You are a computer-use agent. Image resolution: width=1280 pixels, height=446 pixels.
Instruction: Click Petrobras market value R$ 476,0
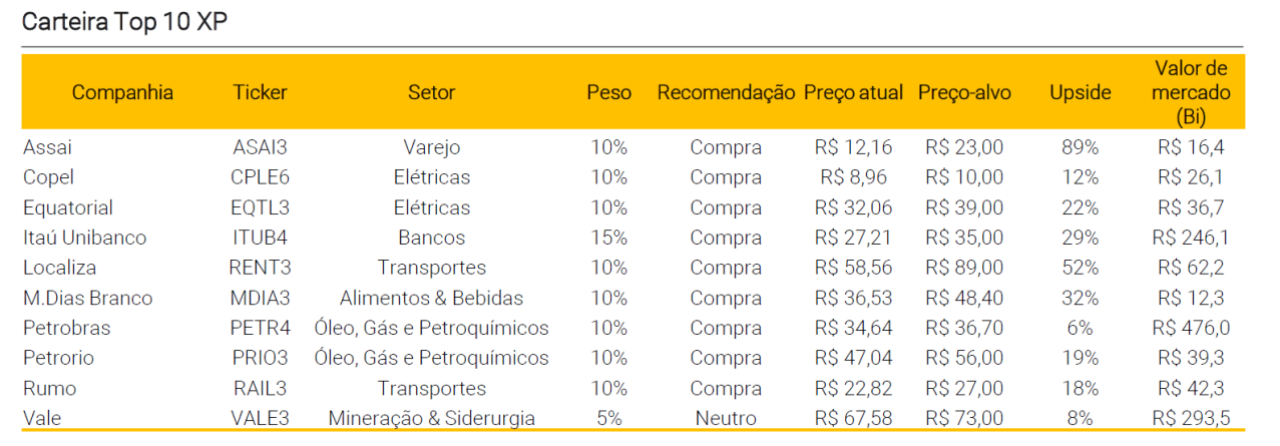pos(1191,328)
